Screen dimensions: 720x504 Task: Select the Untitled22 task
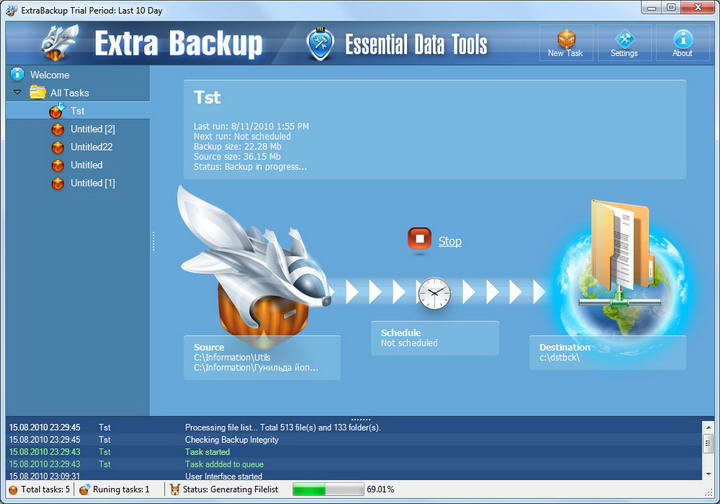coord(91,147)
